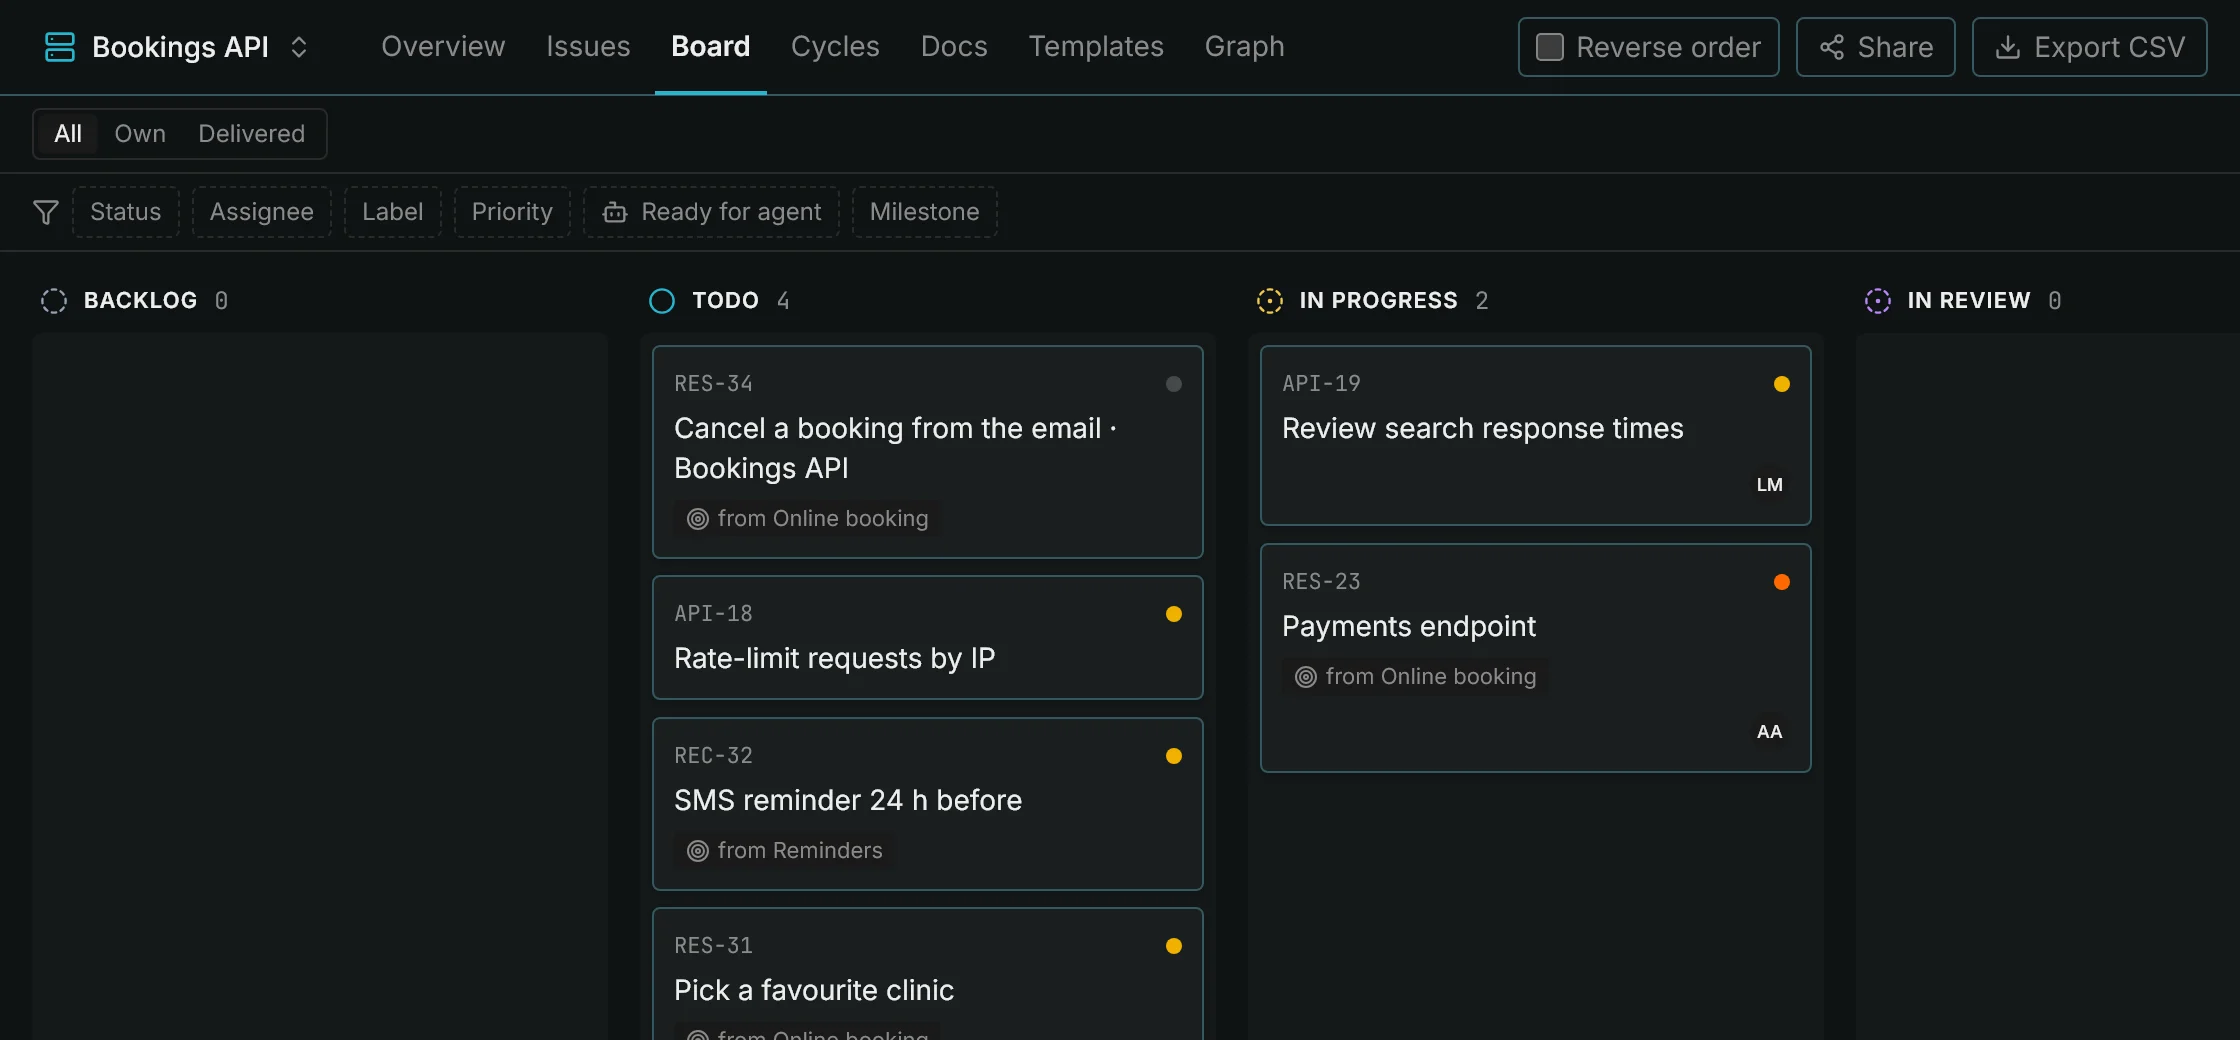Click the Backlog dashed circle status icon
Image resolution: width=2240 pixels, height=1040 pixels.
pos(54,301)
